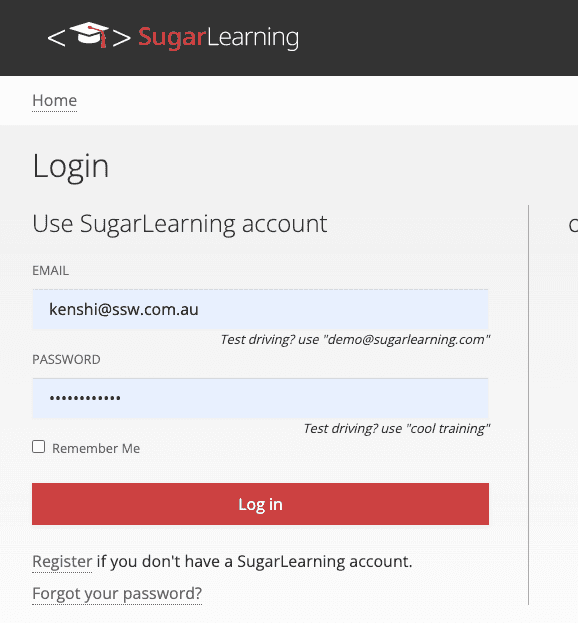
Task: Click the Use SugarLearning account heading
Action: pos(180,224)
